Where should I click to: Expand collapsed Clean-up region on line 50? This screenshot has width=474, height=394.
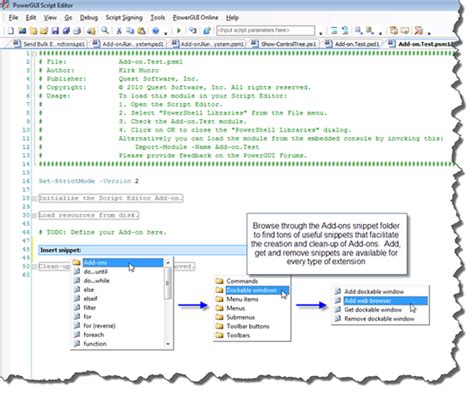point(34,267)
